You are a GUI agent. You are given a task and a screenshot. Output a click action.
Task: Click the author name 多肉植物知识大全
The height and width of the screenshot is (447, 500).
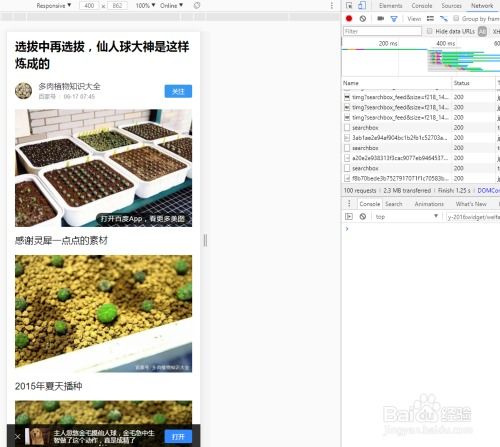click(69, 86)
